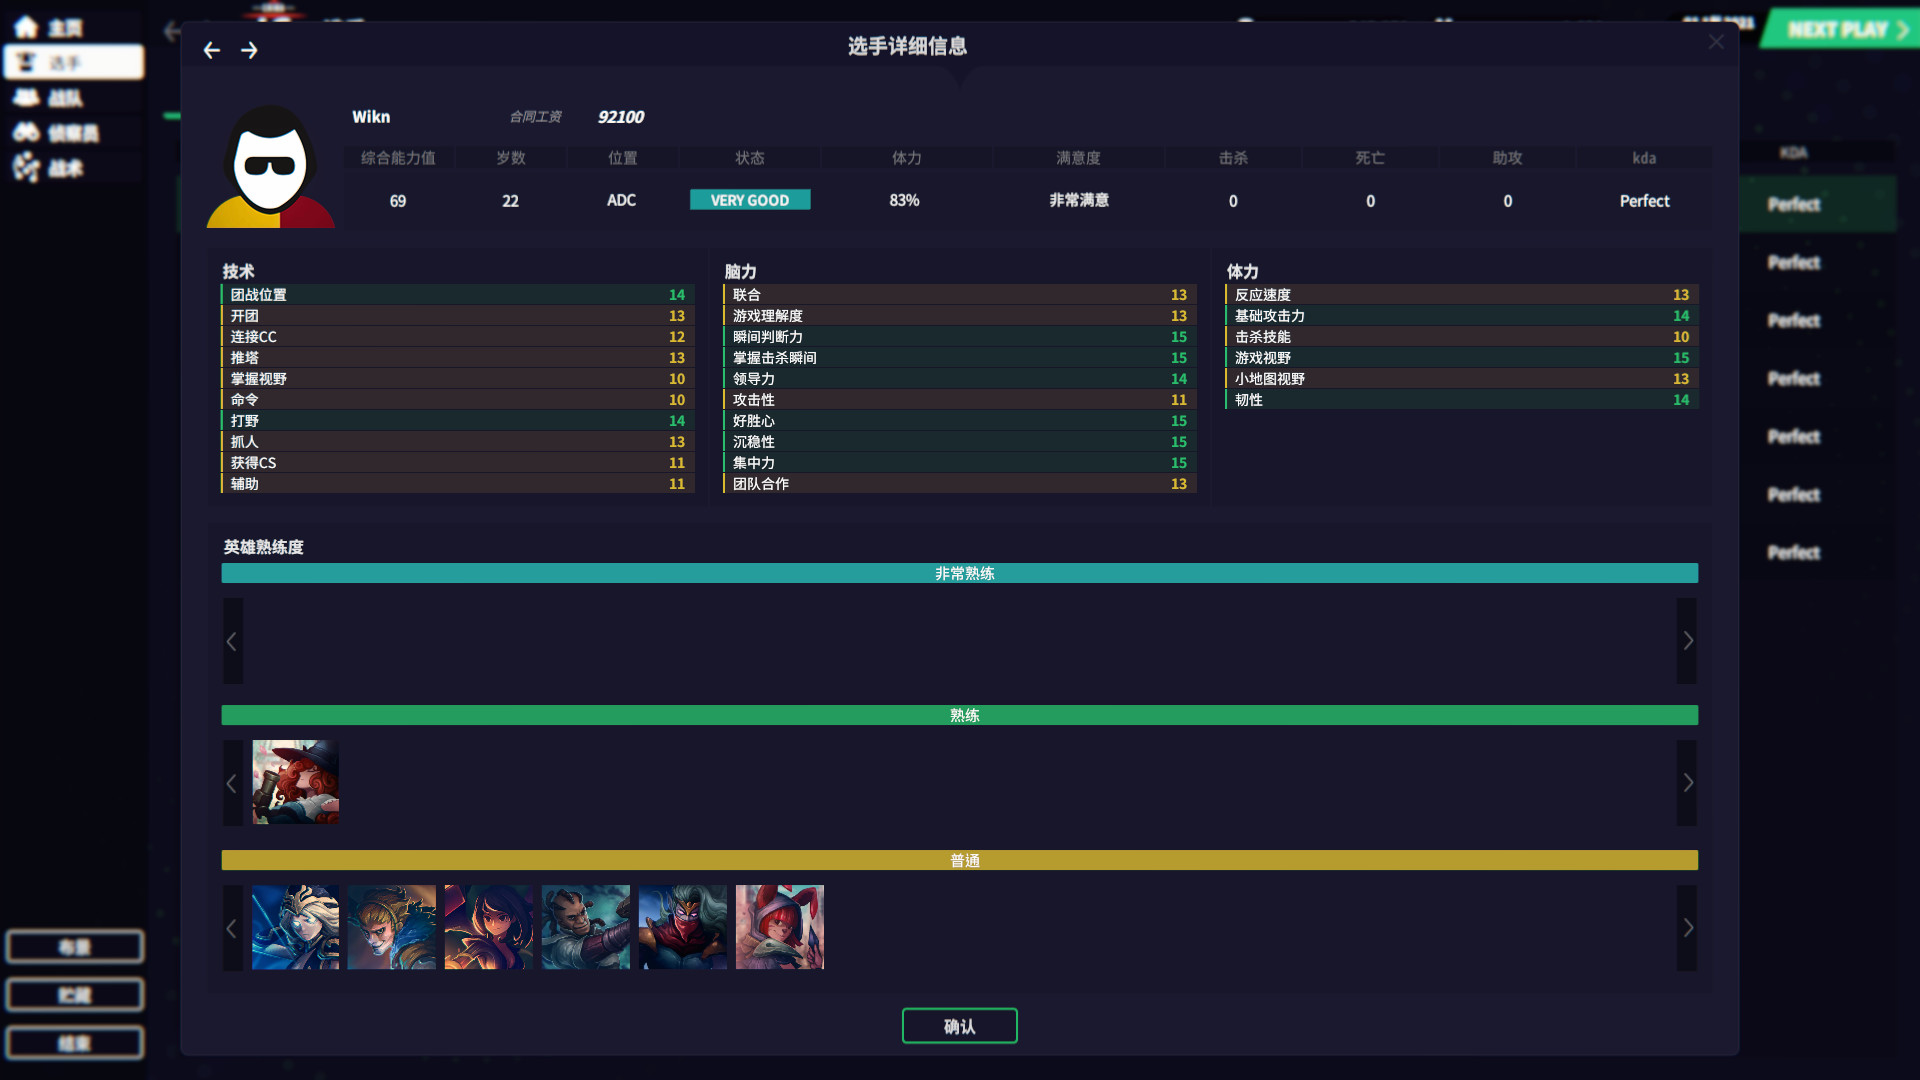
Task: Click Wikn's avatar portrait
Action: point(270,165)
